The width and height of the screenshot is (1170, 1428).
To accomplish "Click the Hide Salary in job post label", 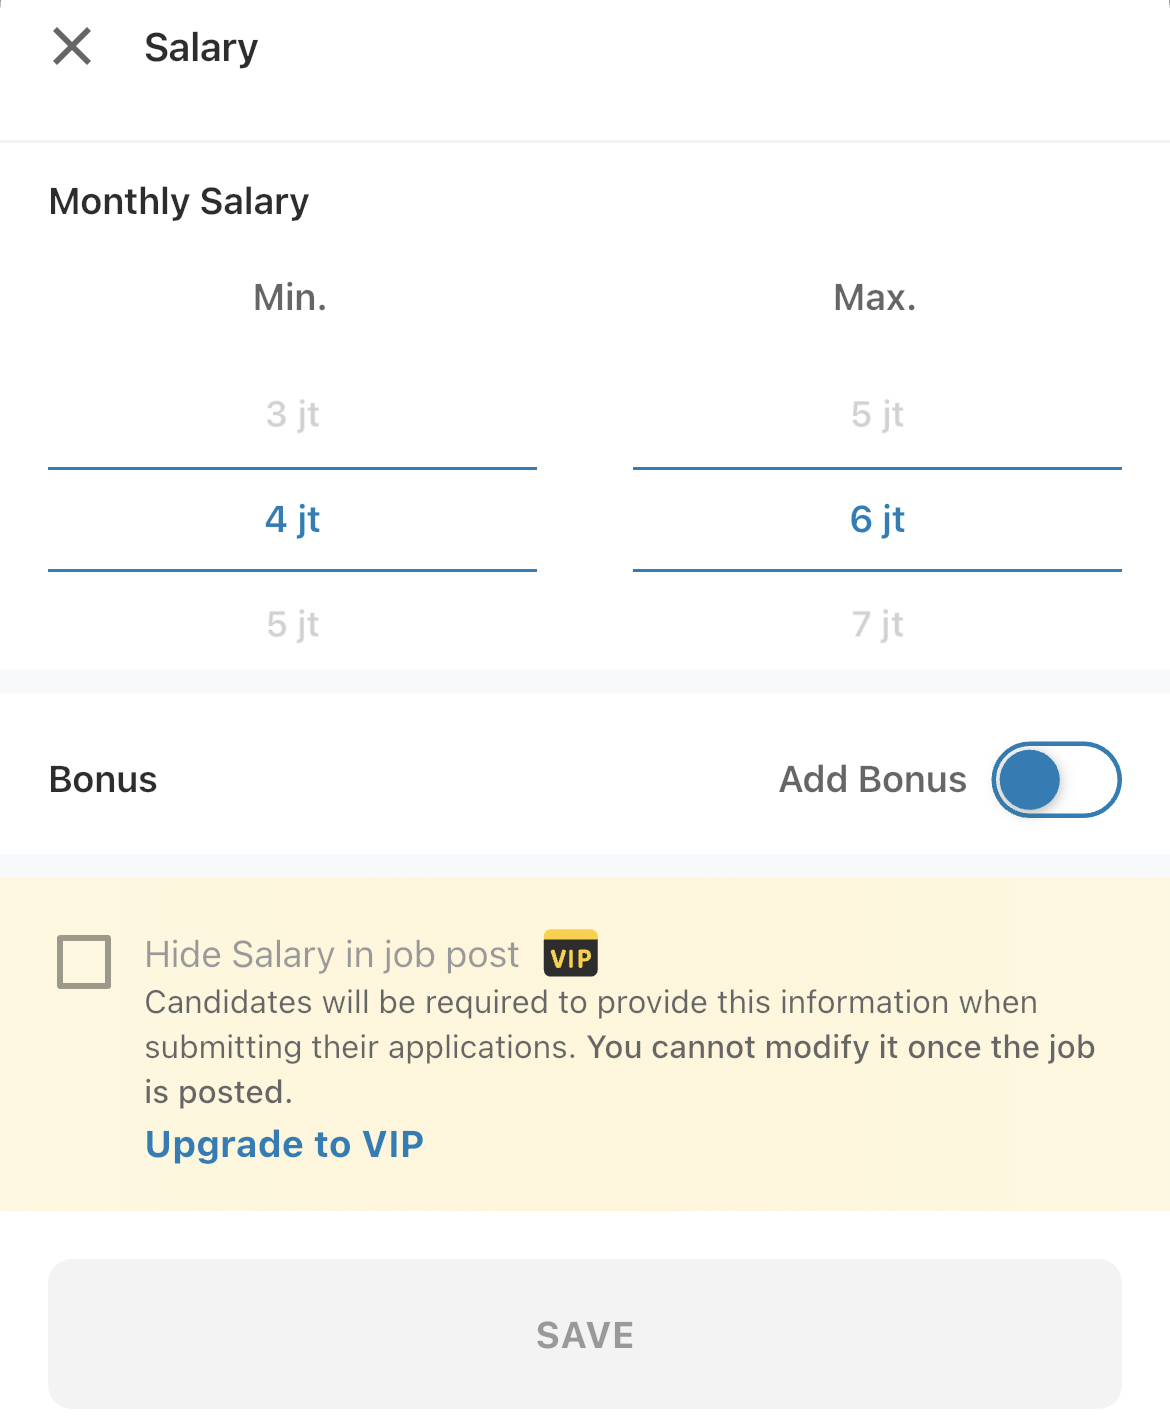I will coord(332,955).
